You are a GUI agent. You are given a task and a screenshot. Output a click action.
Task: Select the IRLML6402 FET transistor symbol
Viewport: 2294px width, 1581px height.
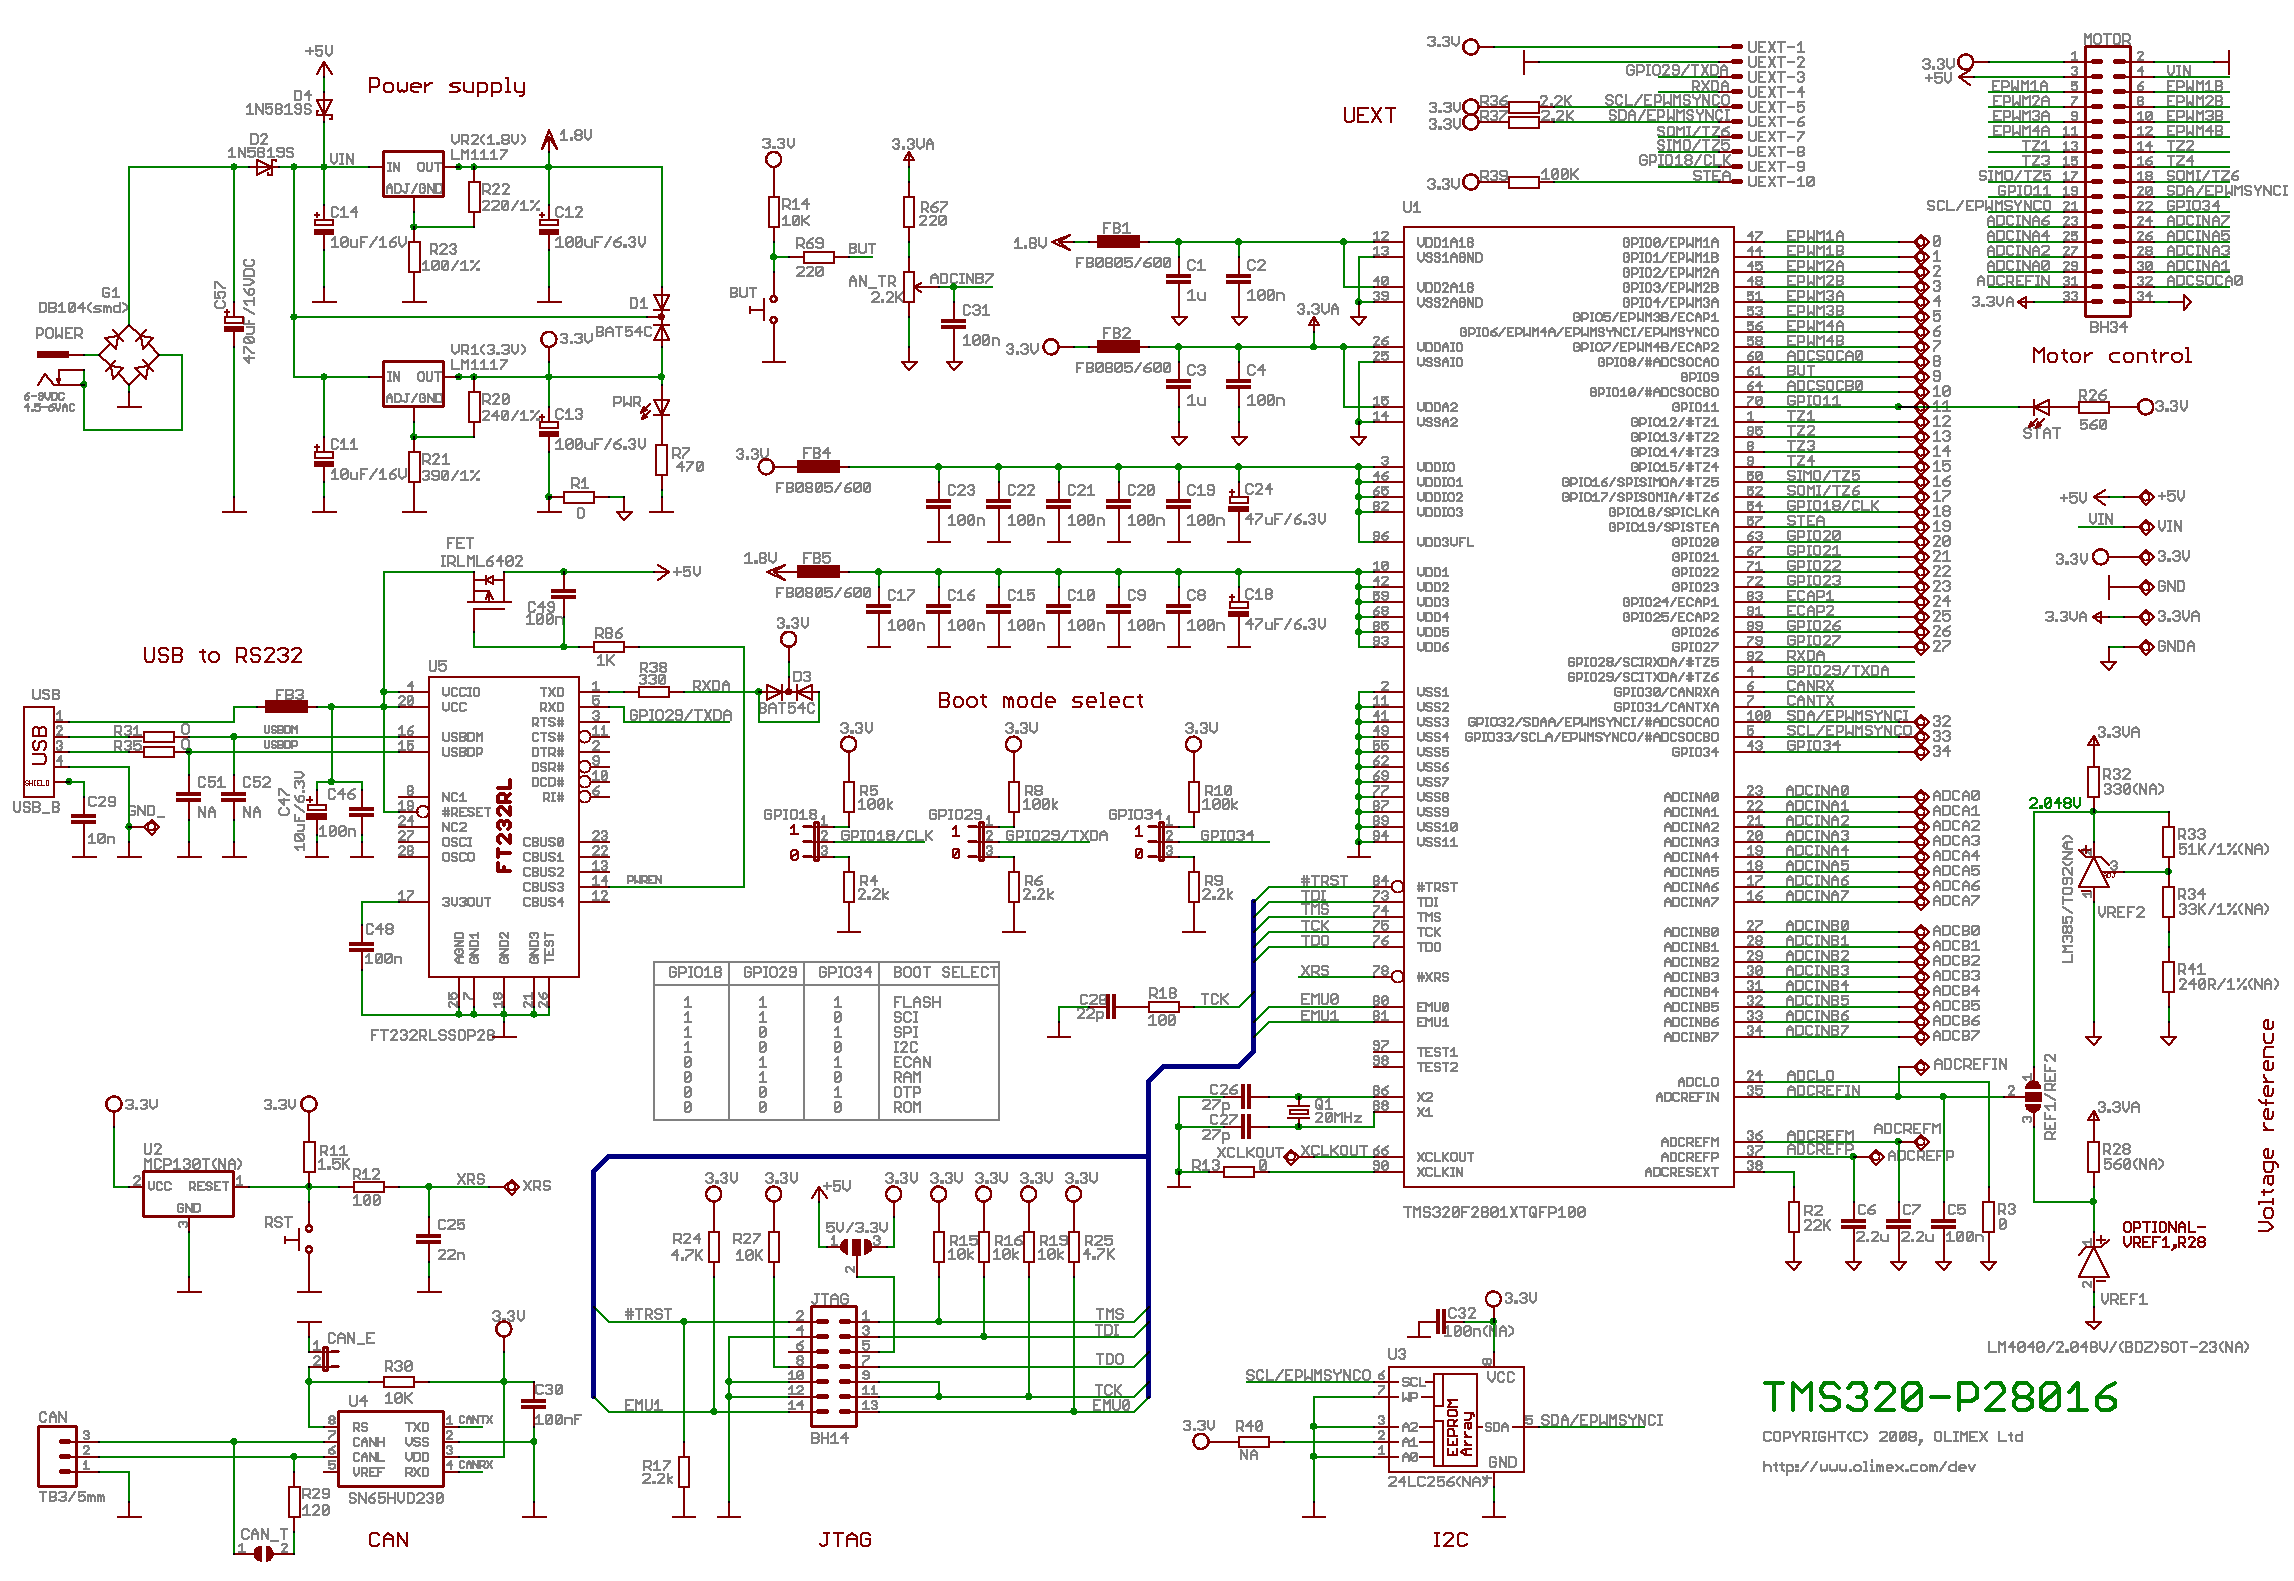click(489, 590)
